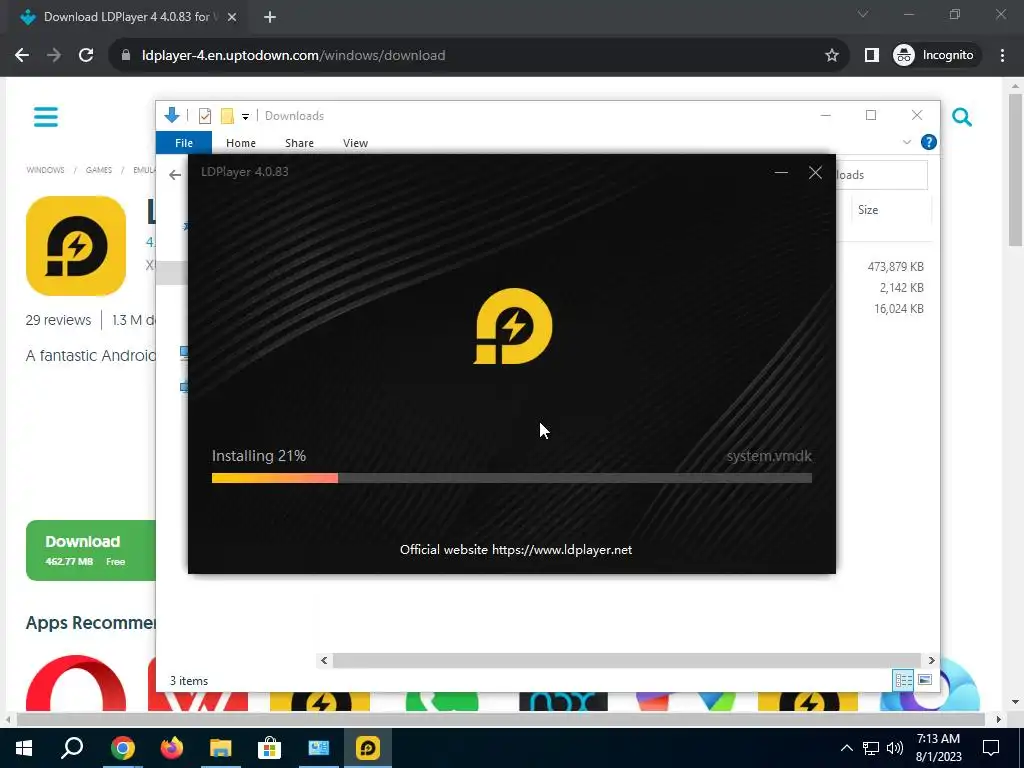
Task: Open a new browser tab
Action: click(x=270, y=17)
